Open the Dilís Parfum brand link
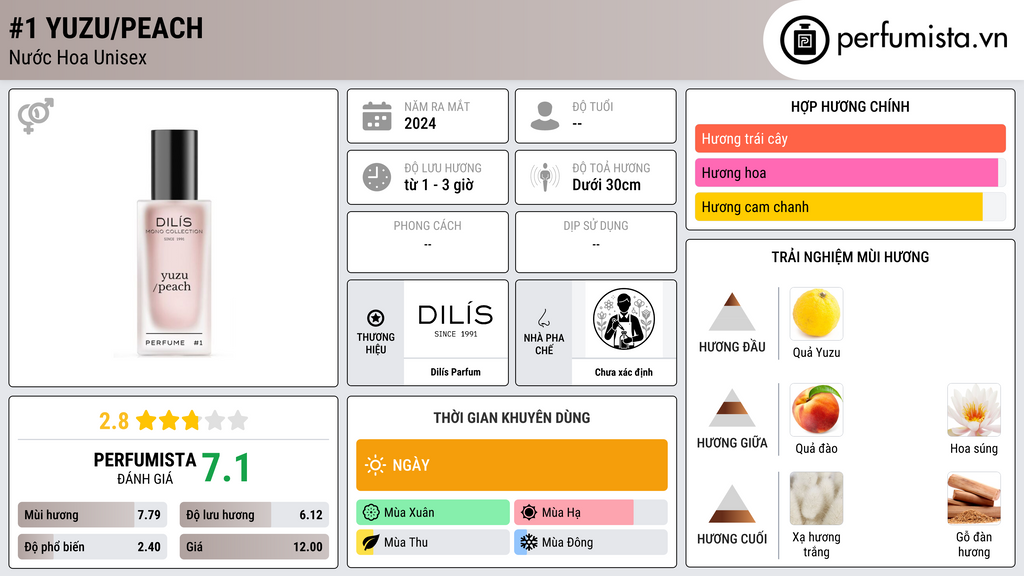The image size is (1024, 576). coord(455,372)
